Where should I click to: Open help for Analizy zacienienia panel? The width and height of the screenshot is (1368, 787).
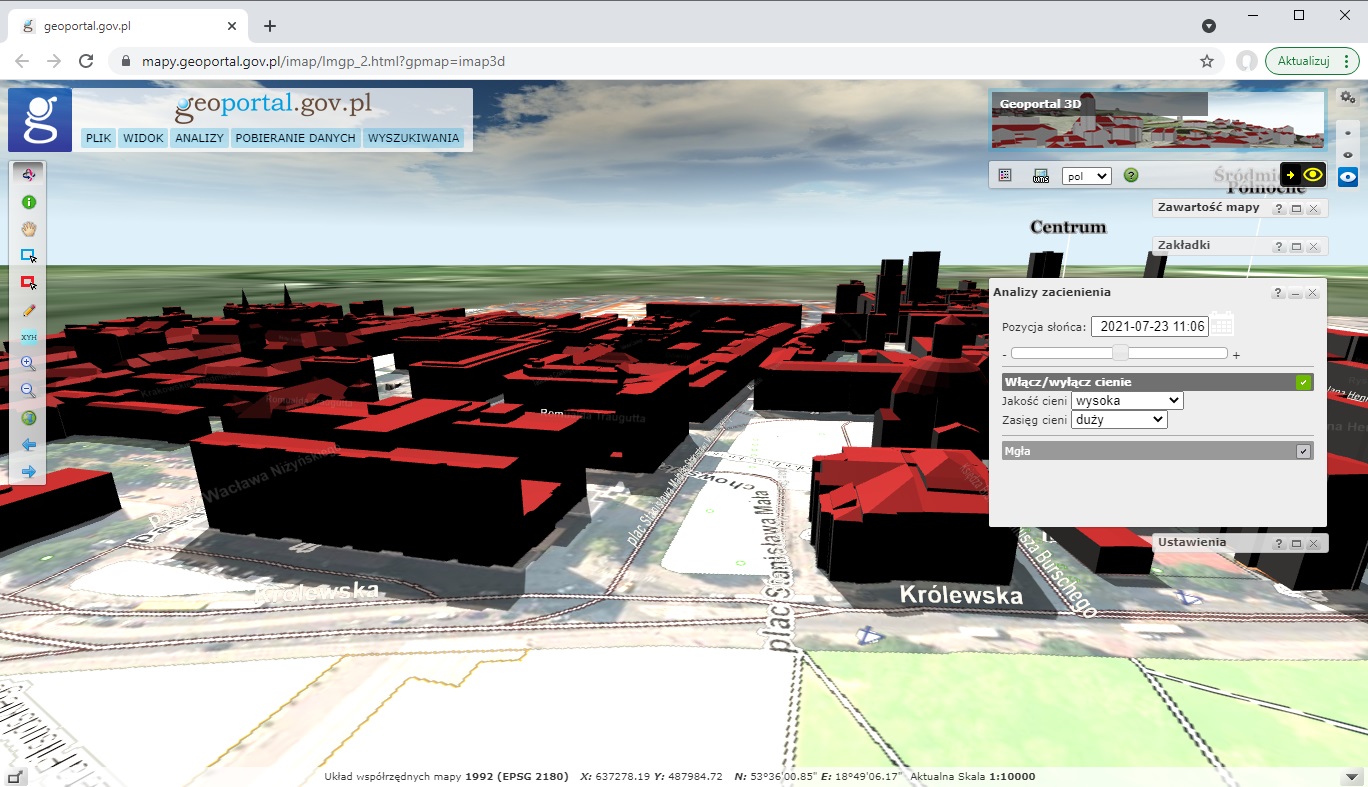click(1278, 293)
